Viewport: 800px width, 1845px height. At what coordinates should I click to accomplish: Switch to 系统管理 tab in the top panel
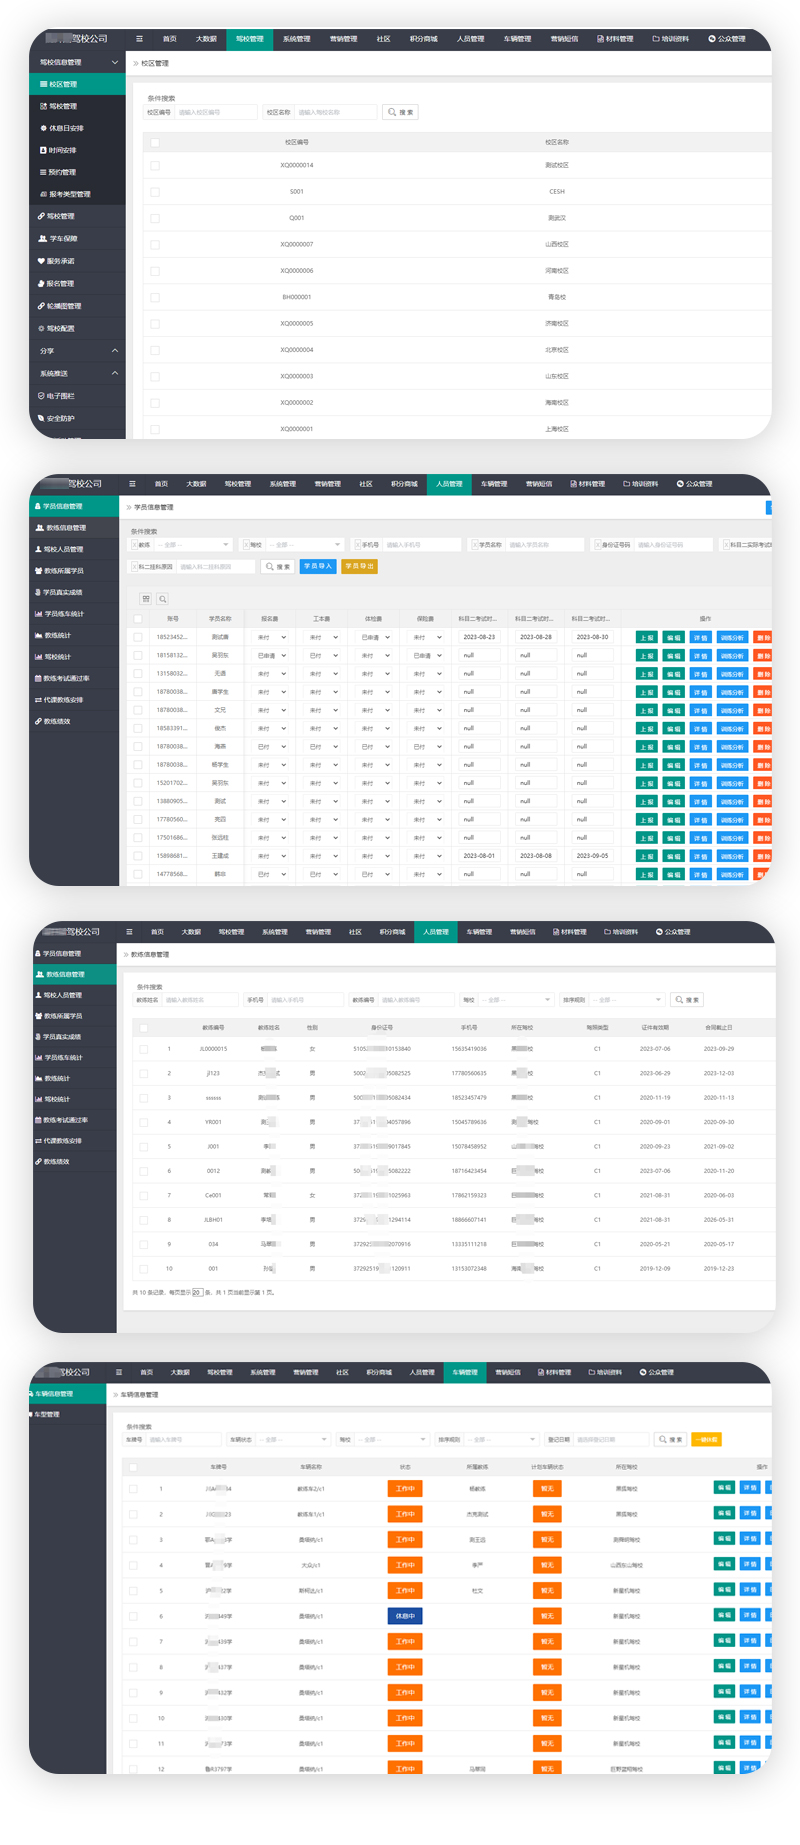point(296,39)
